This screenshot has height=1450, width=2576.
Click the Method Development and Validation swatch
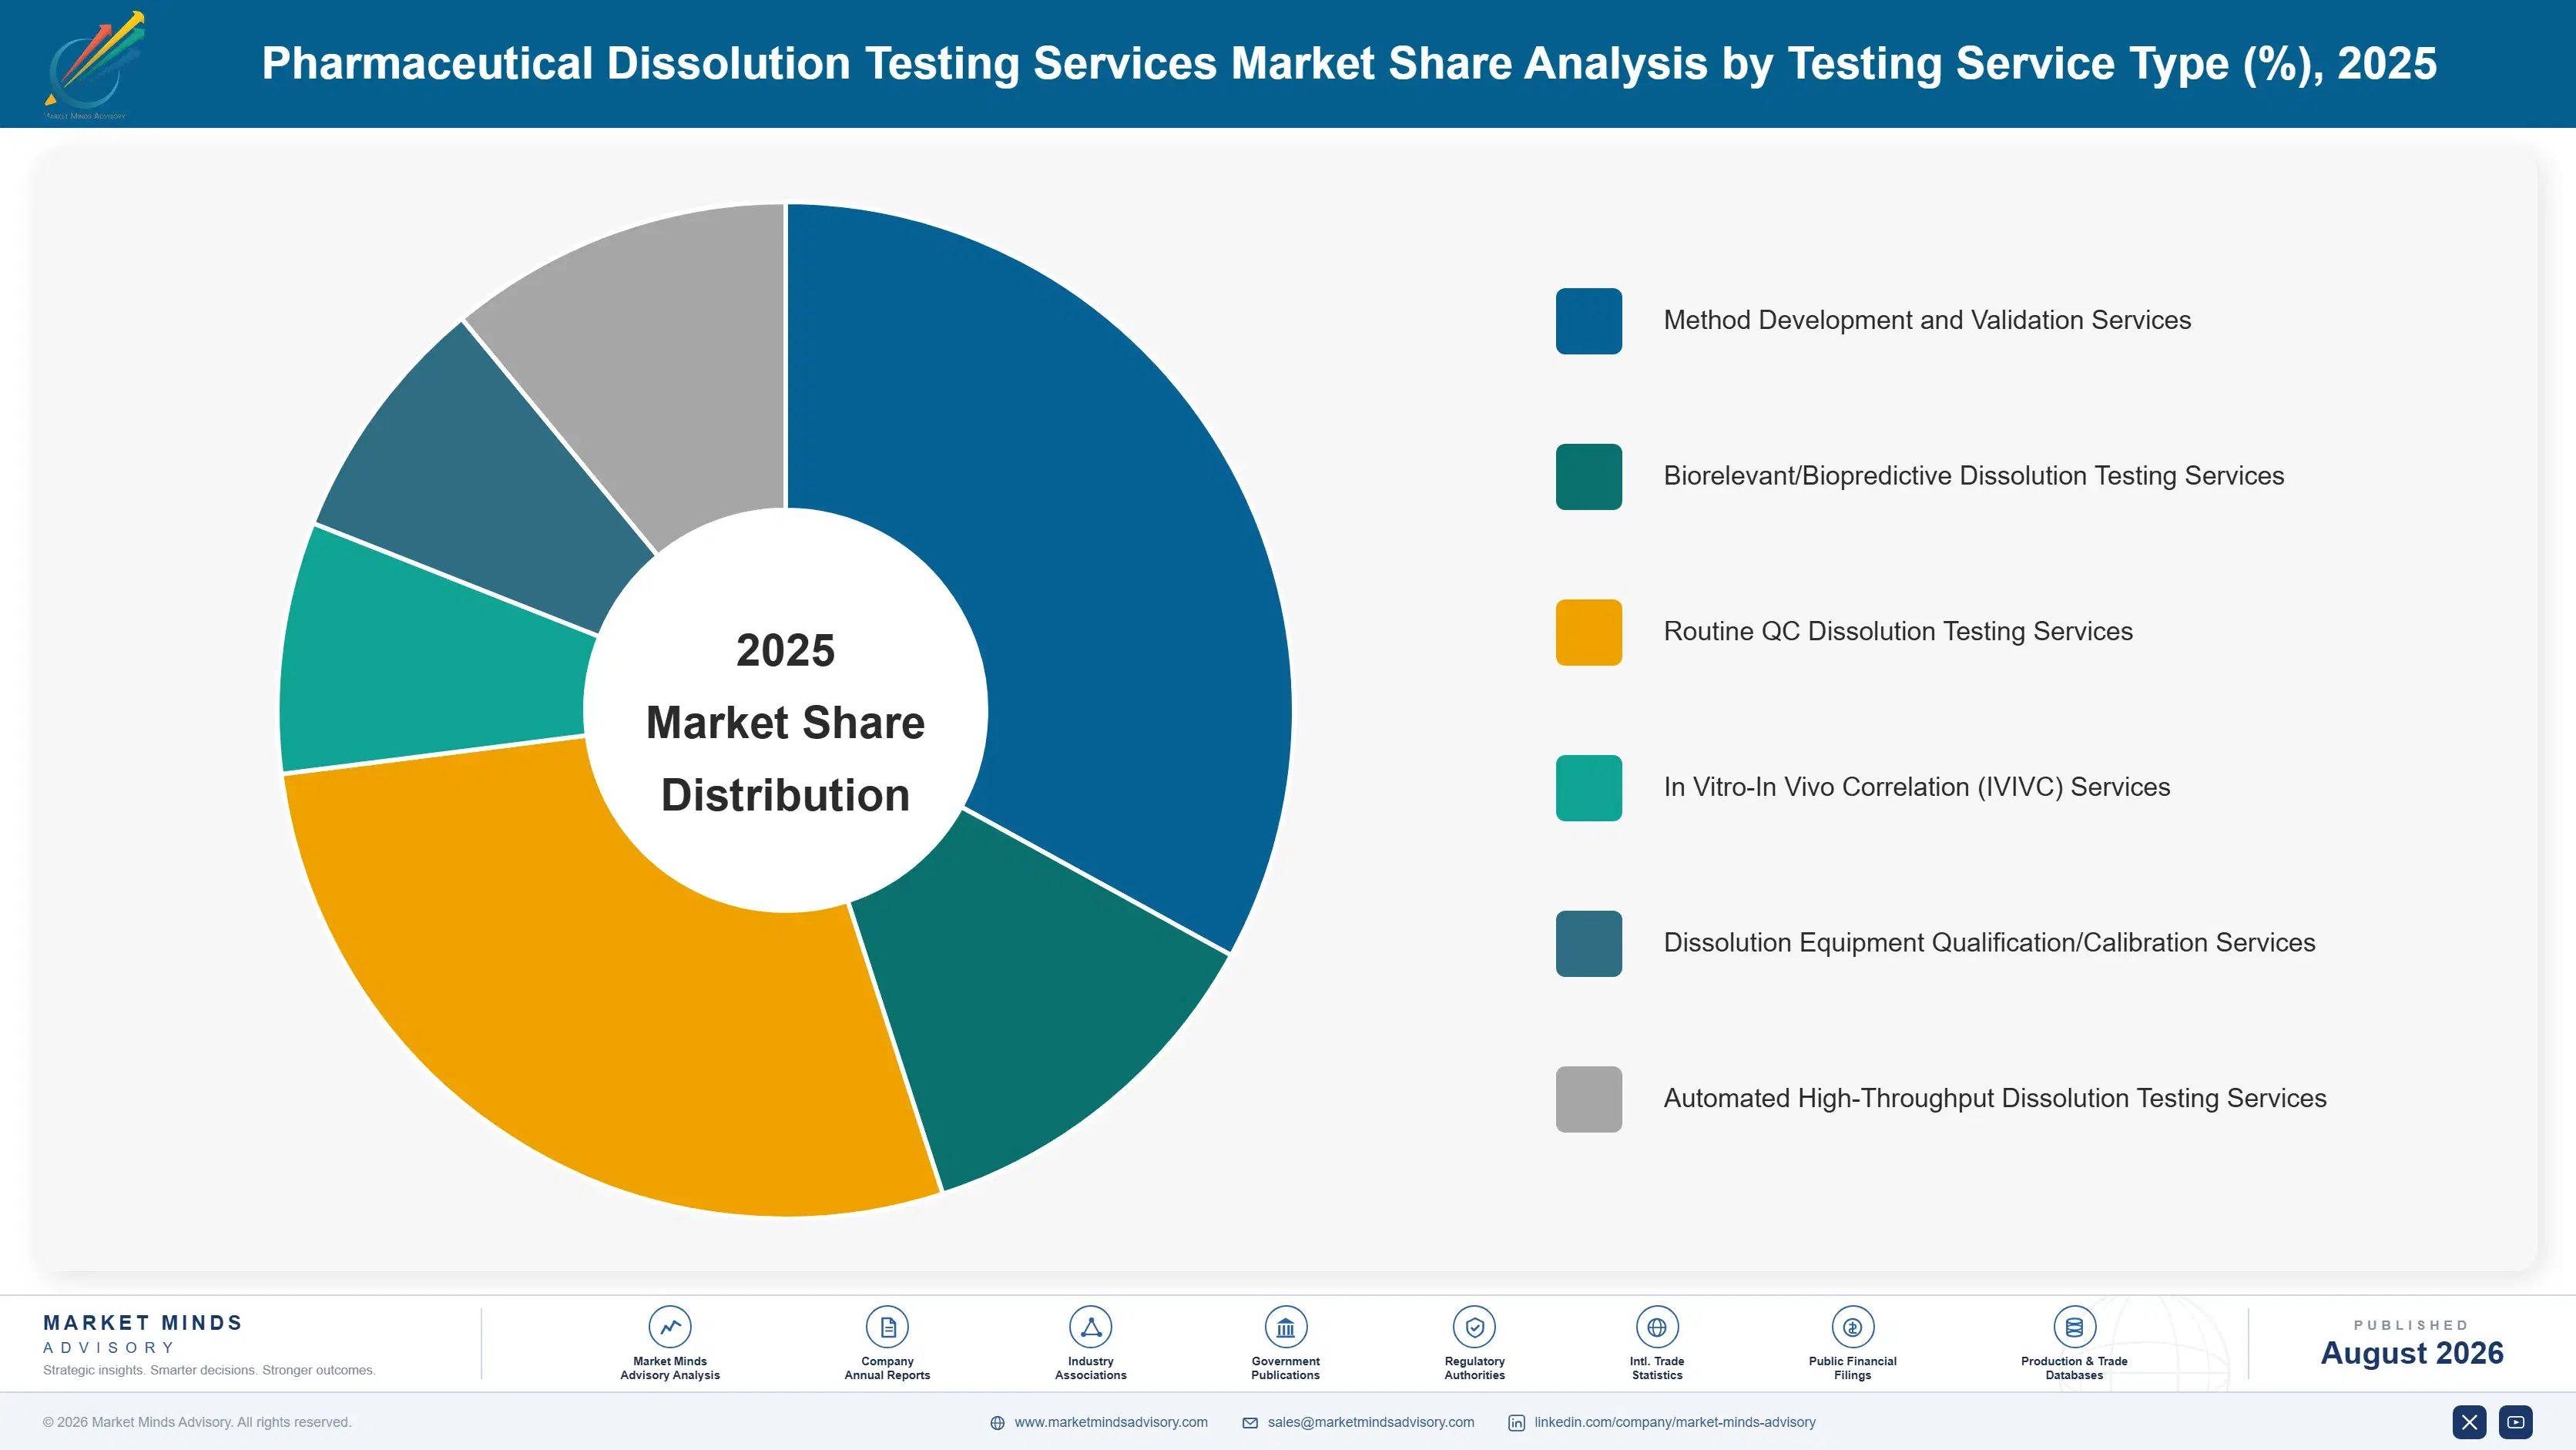[x=1589, y=321]
